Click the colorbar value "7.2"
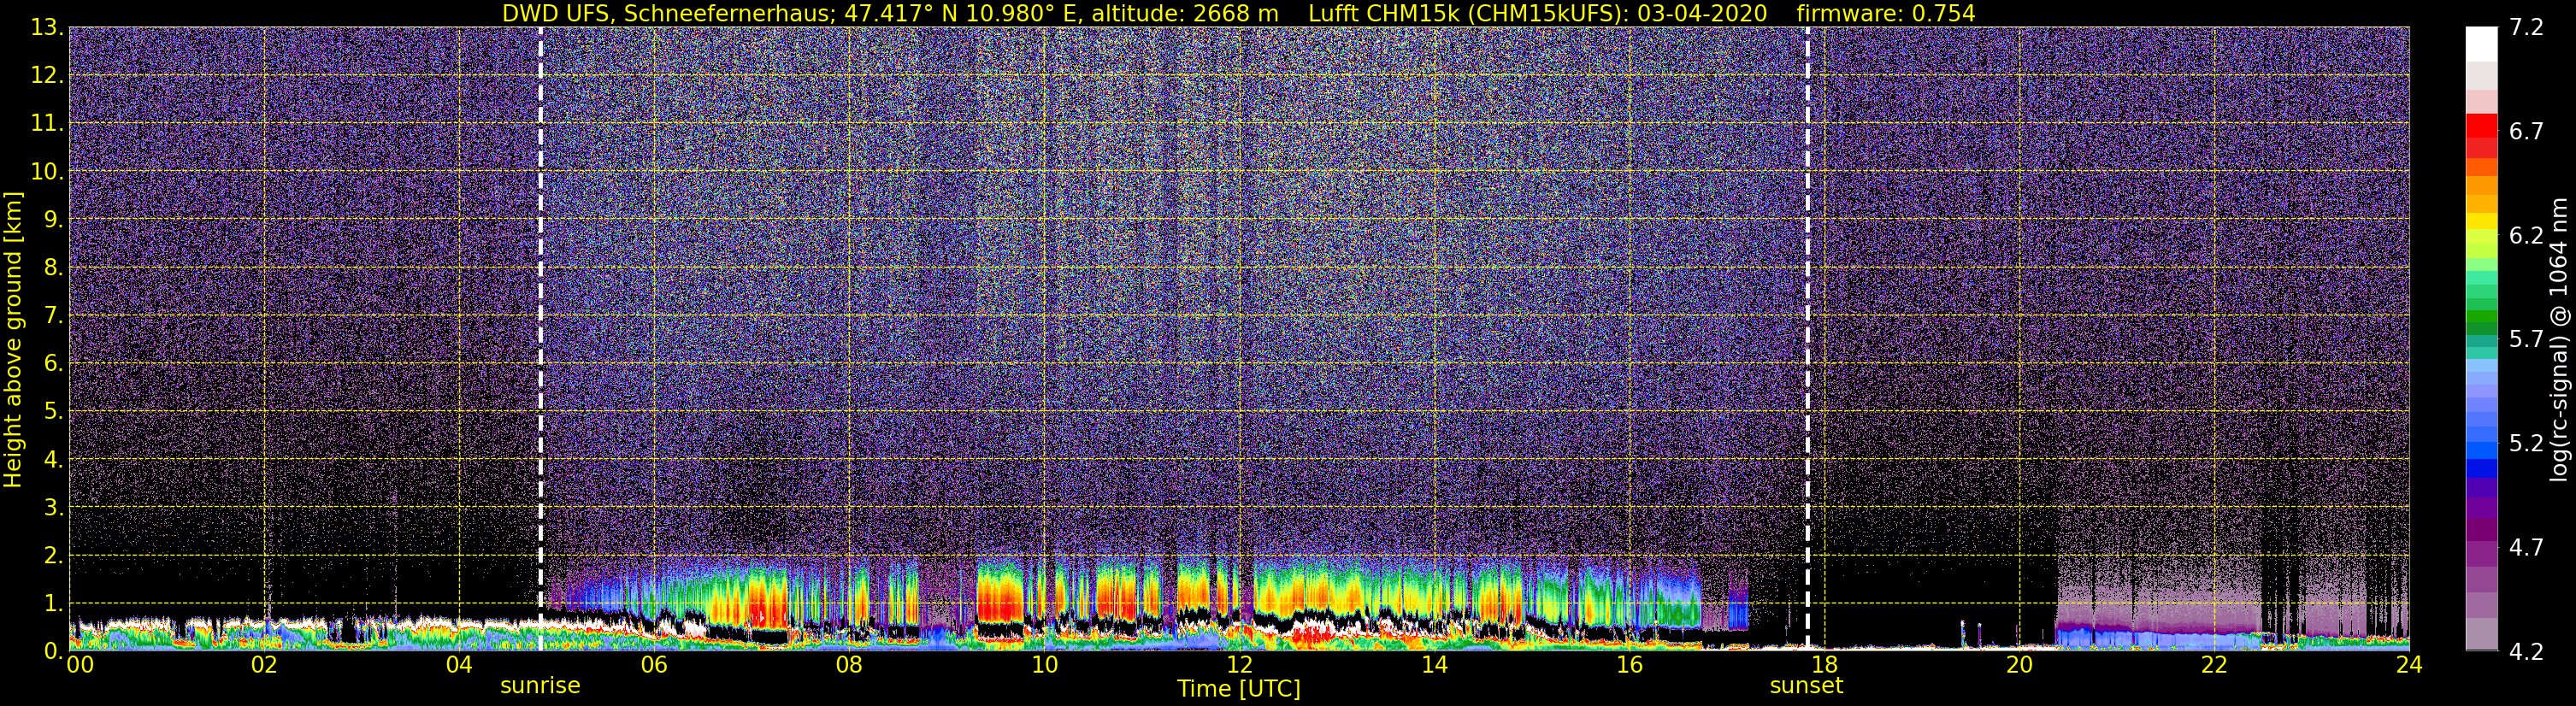Screen dimensions: 2576x706 (x=2526, y=28)
